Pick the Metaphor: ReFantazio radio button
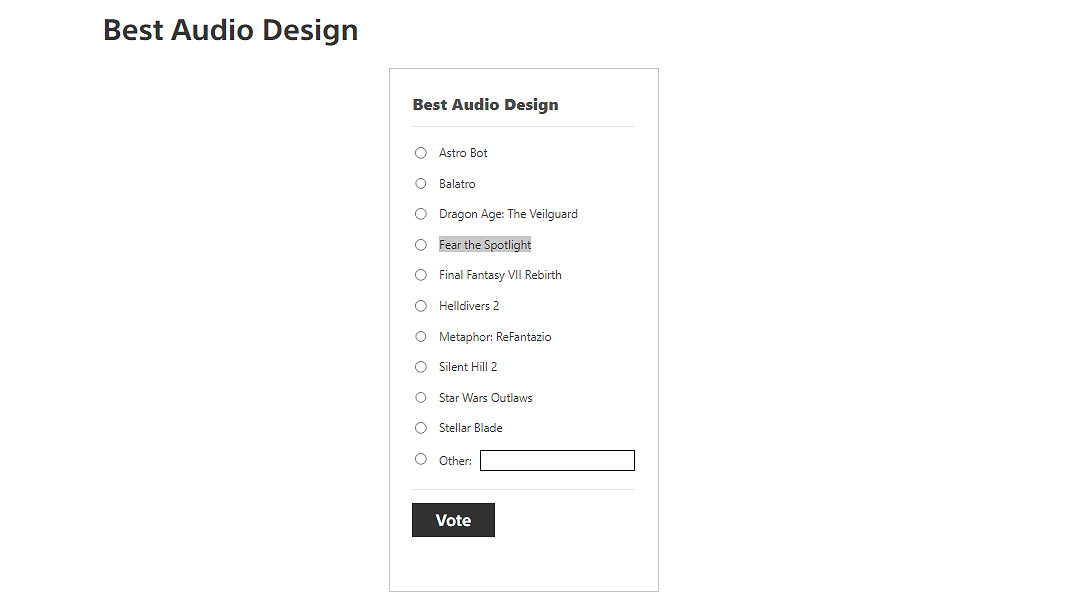Screen dimensions: 1067x594 [x=421, y=337]
